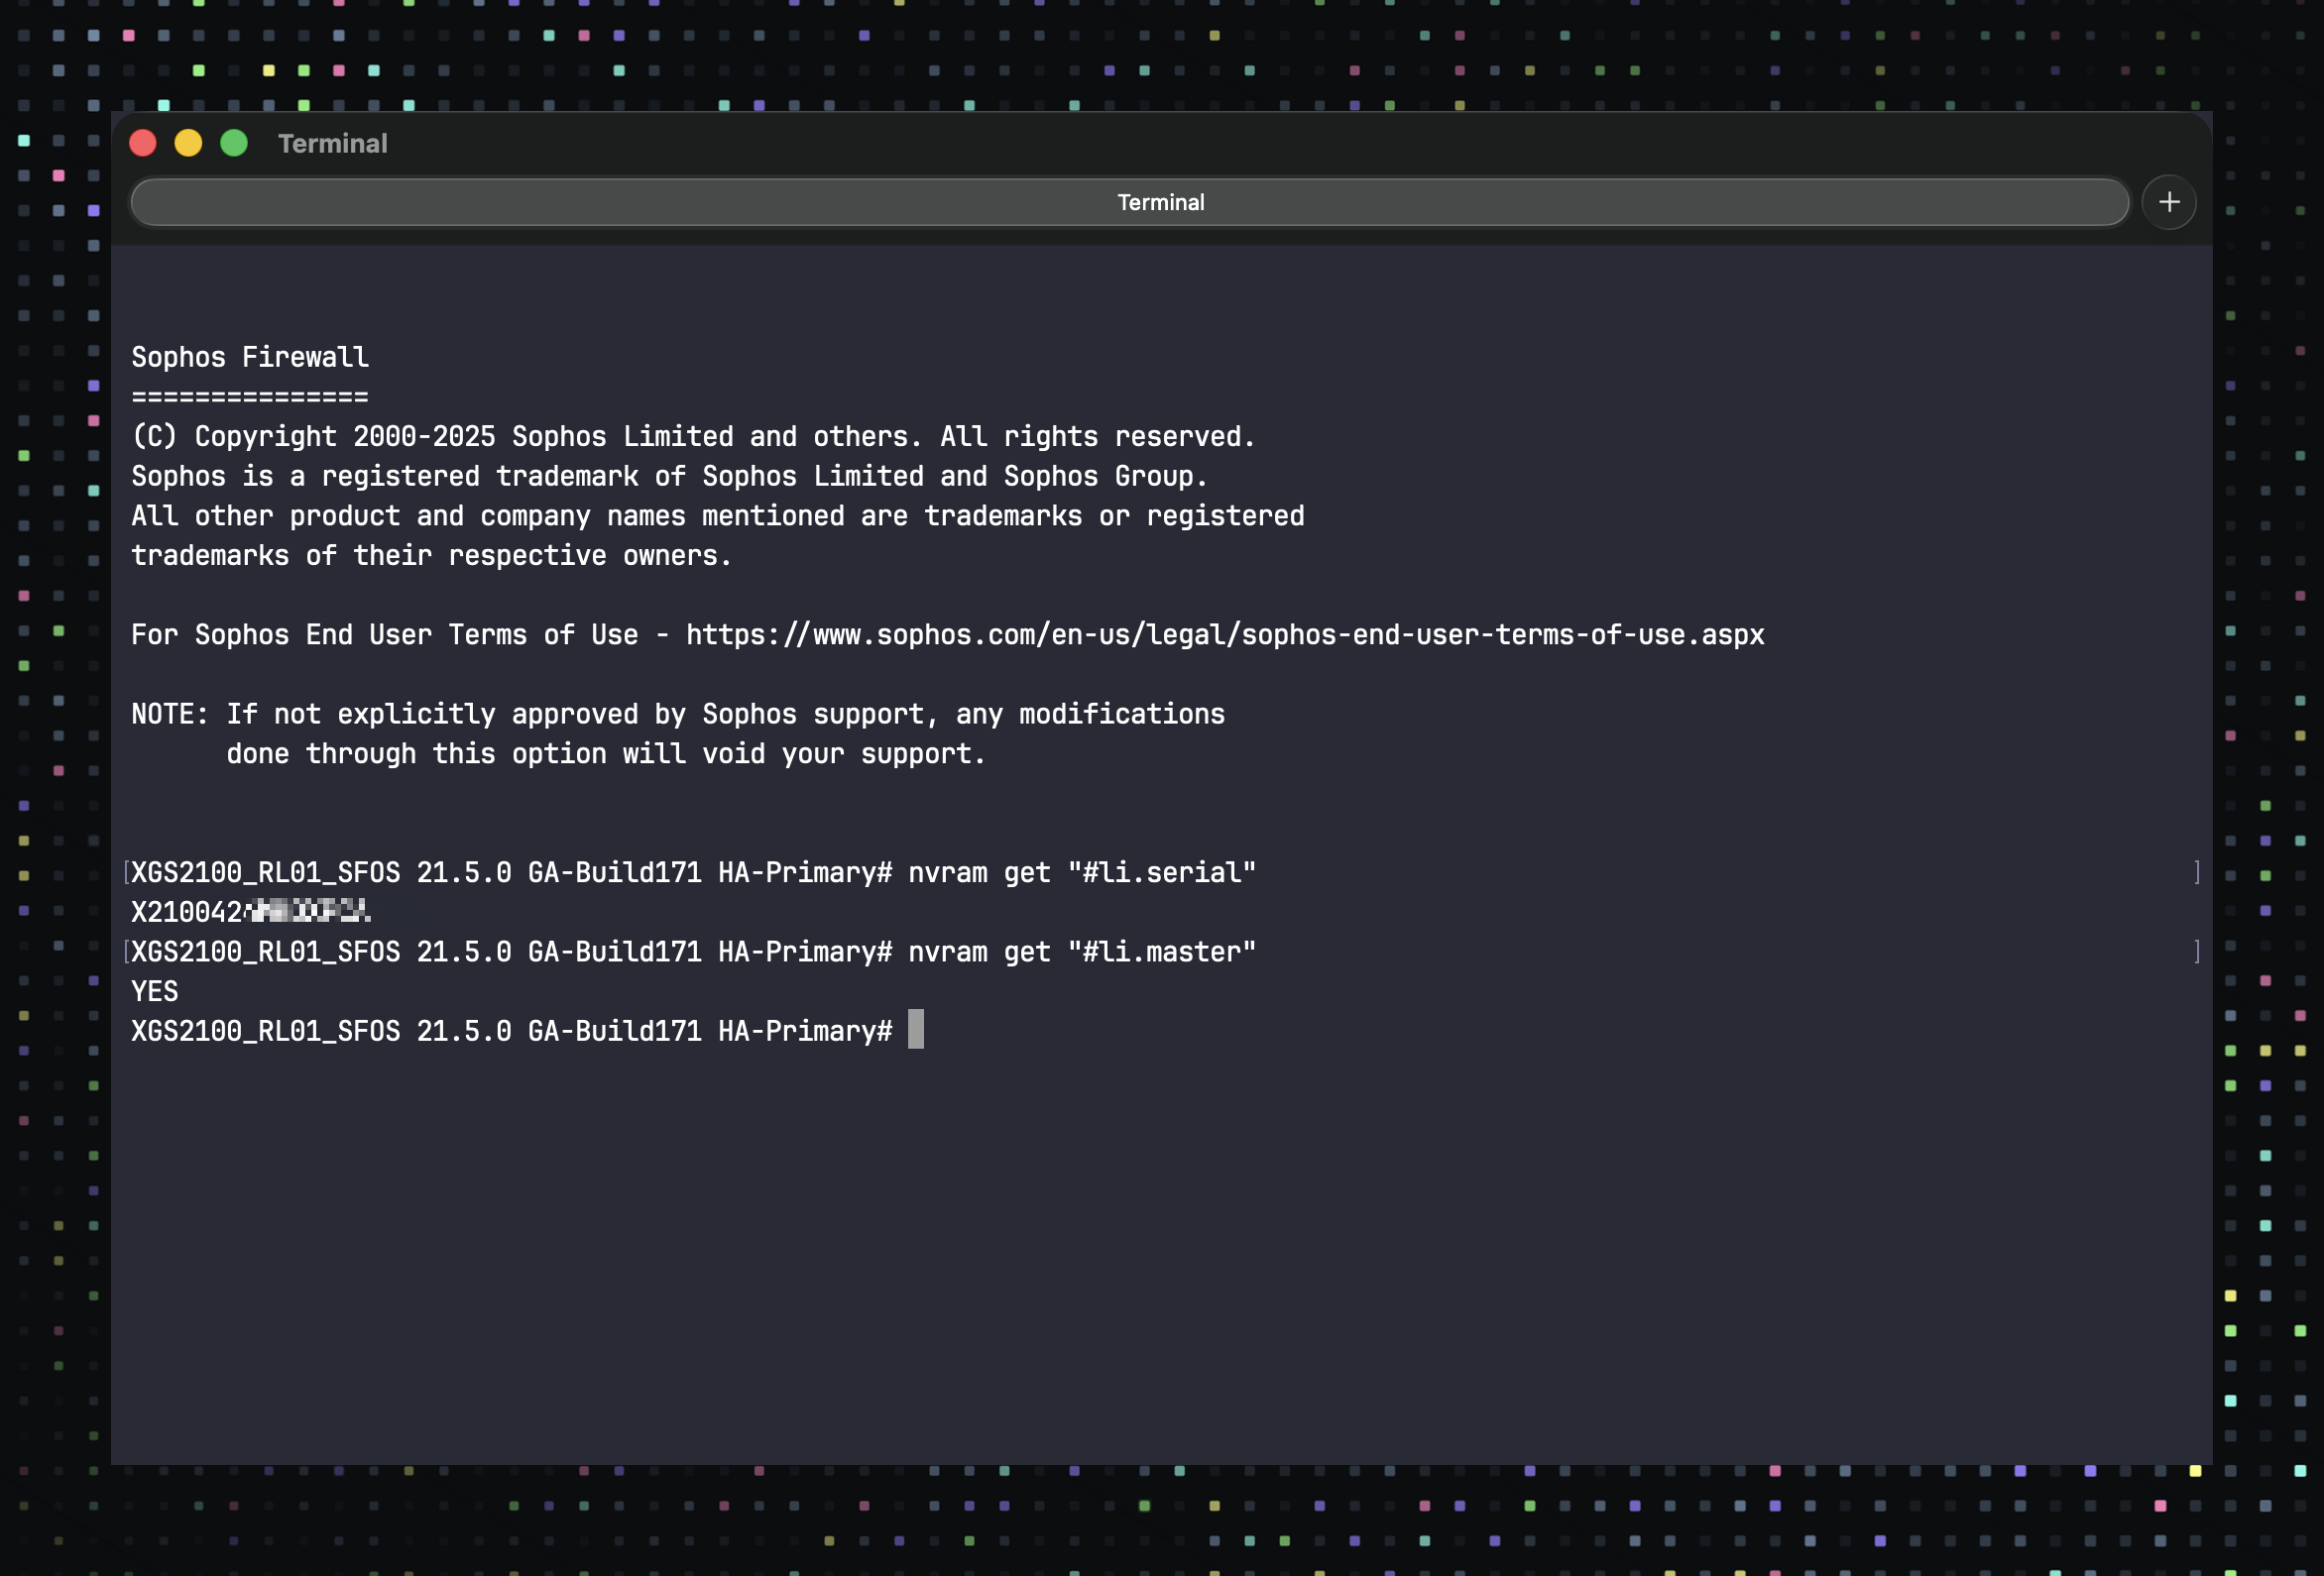2324x1576 pixels.
Task: Open a new tab with plus button
Action: pyautogui.click(x=2168, y=202)
